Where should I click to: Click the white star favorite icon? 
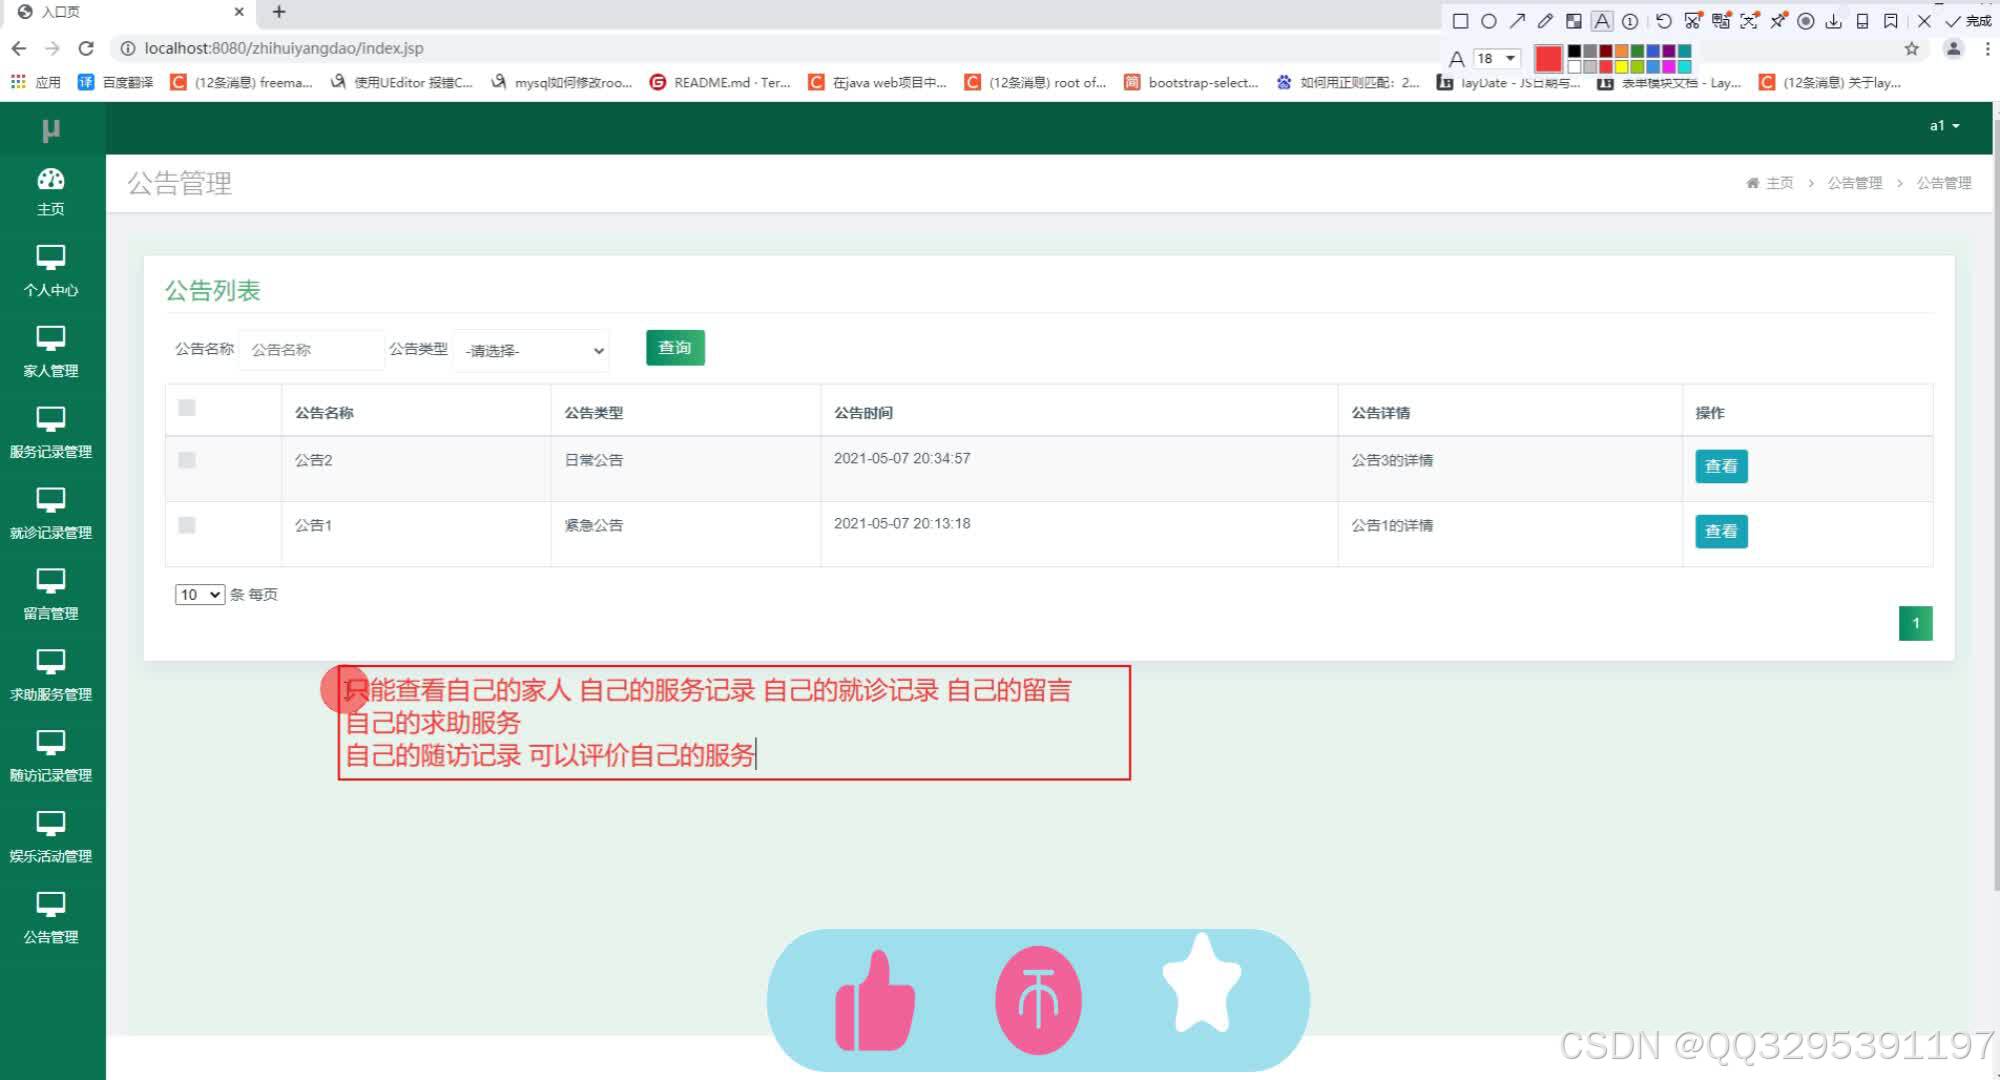pyautogui.click(x=1201, y=982)
